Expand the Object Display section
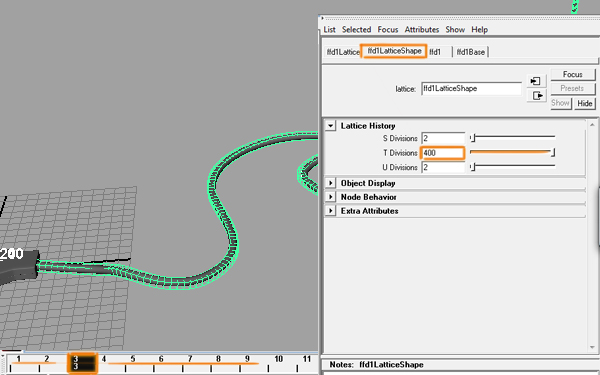Viewport: 600px width, 375px height. coord(330,183)
